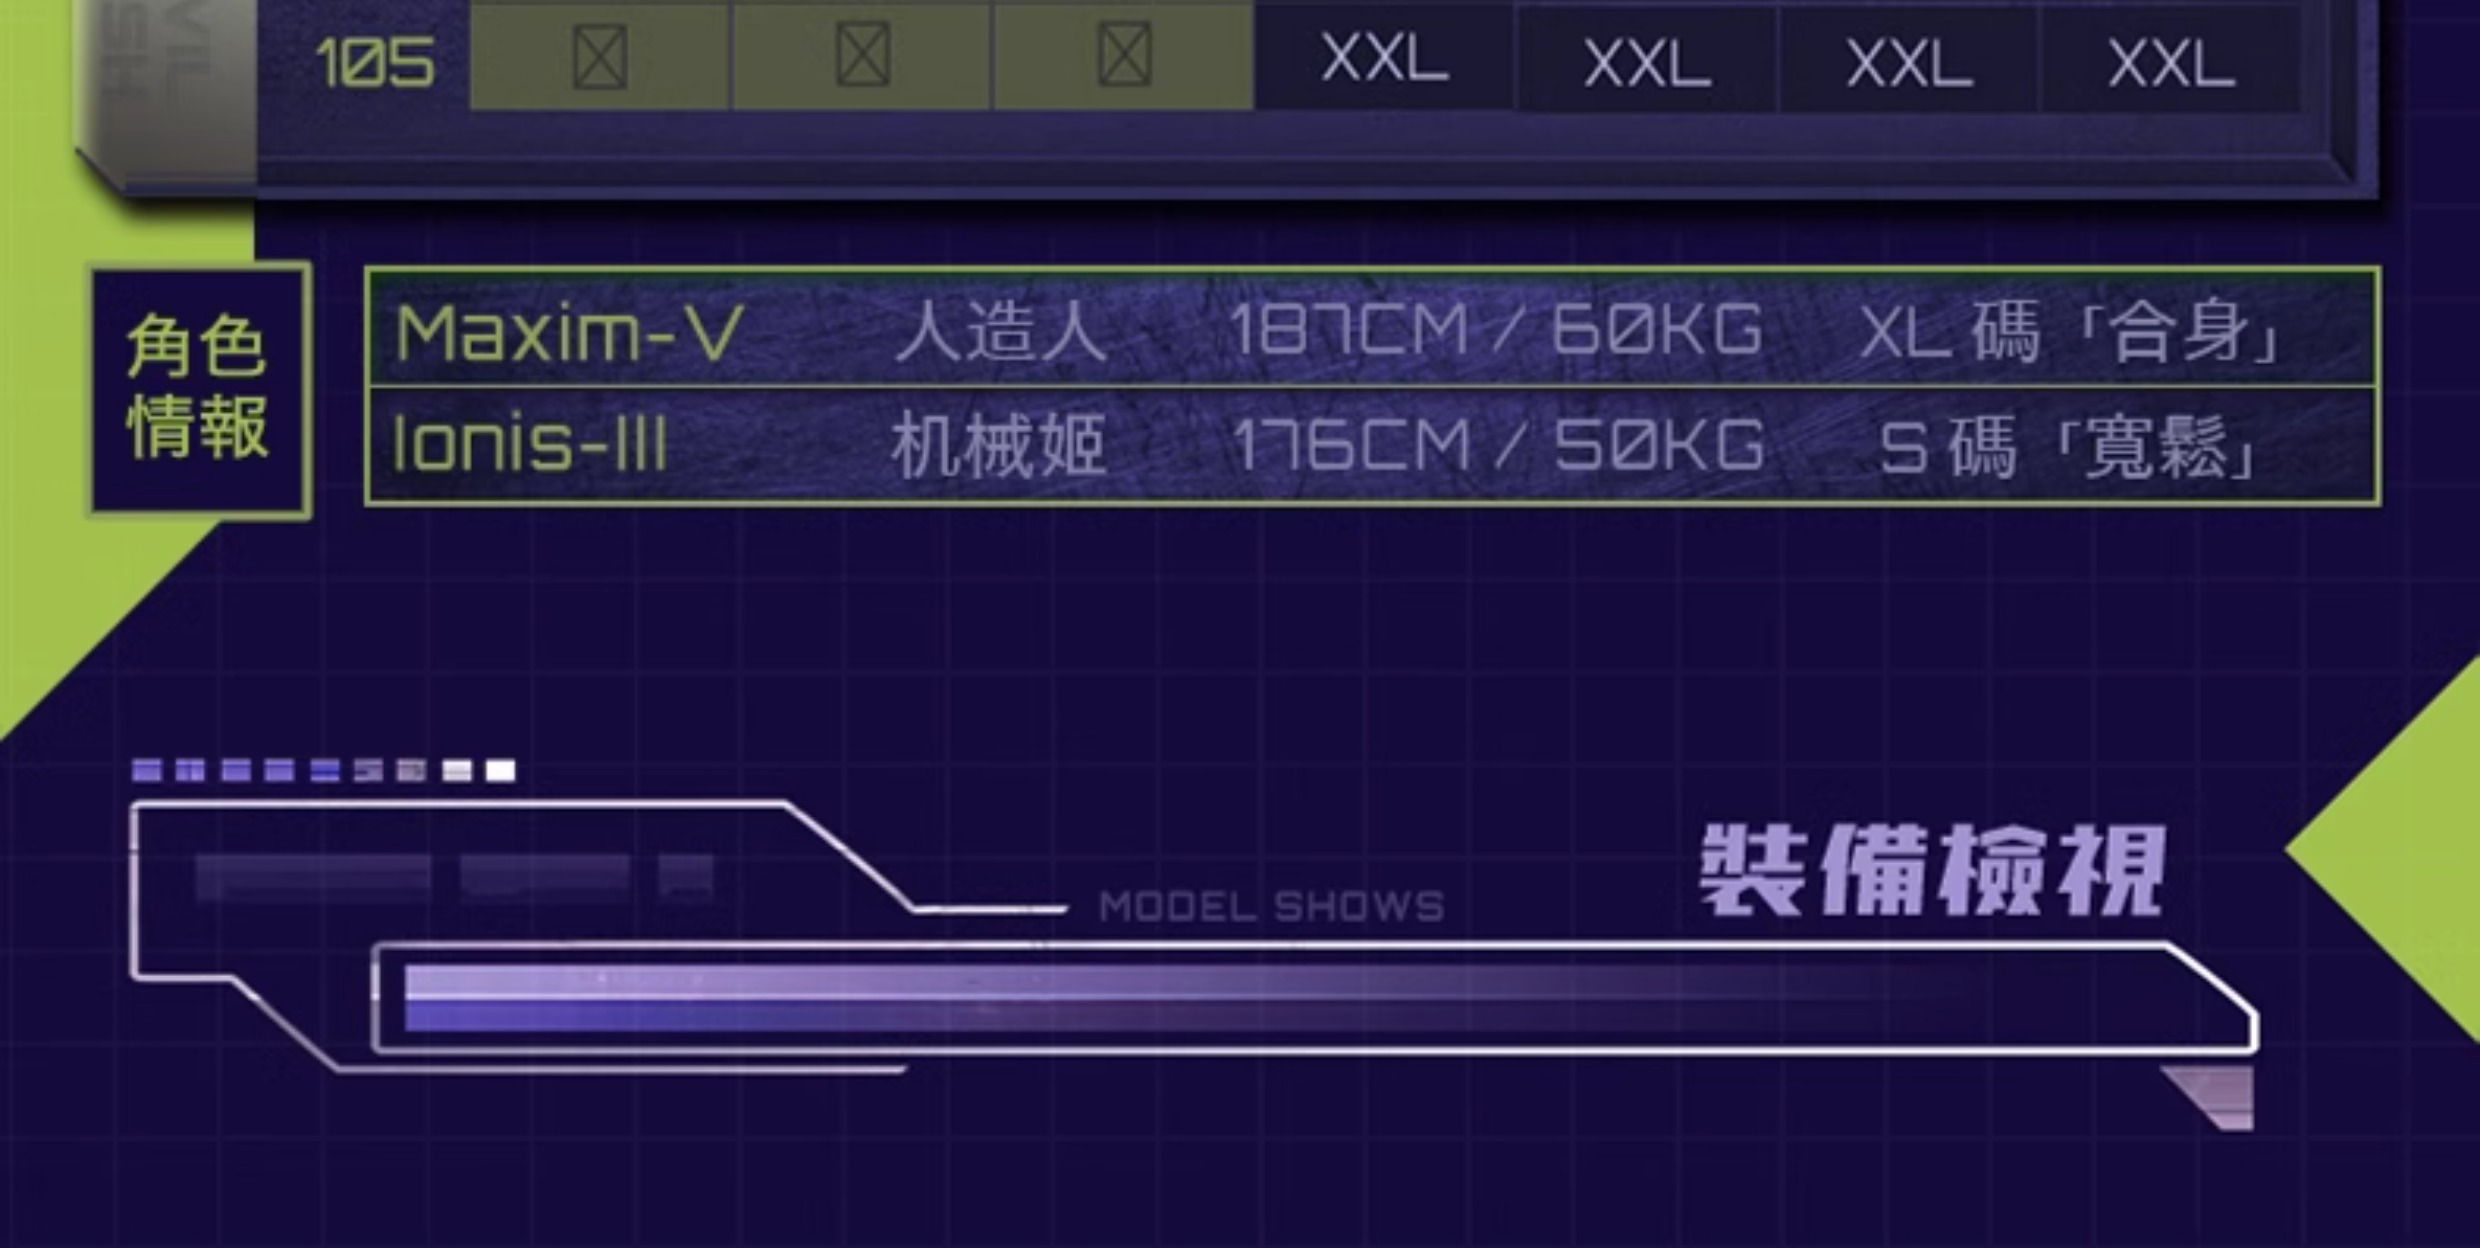Click the 105 row label
Image resolution: width=2480 pixels, height=1248 pixels.
[x=375, y=63]
